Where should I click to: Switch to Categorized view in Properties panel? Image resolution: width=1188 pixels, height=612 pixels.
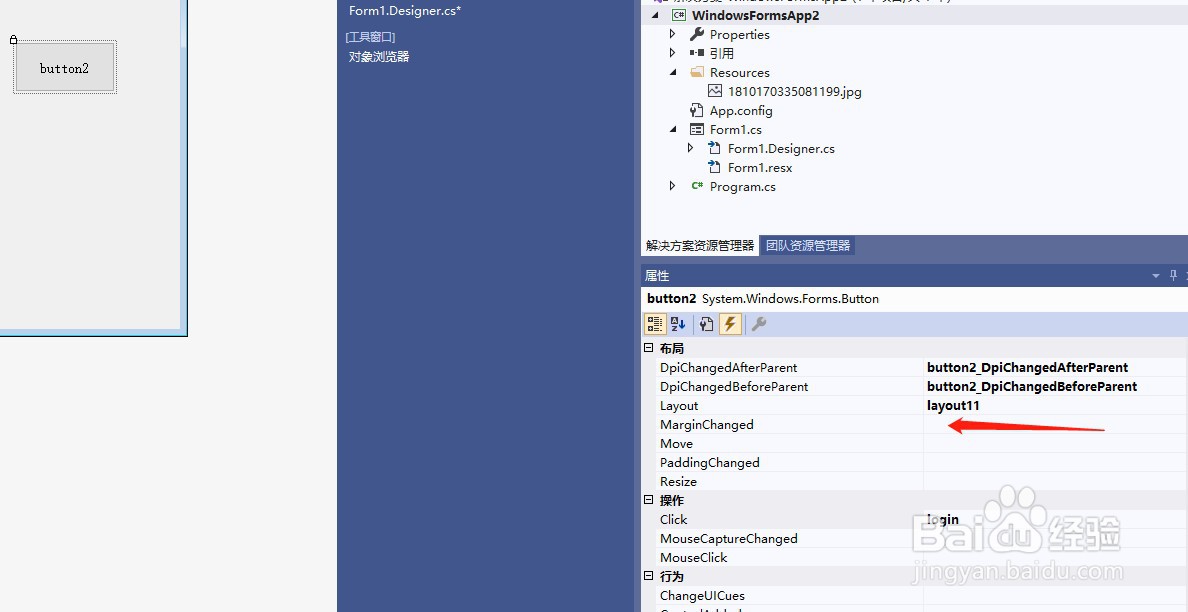[655, 323]
